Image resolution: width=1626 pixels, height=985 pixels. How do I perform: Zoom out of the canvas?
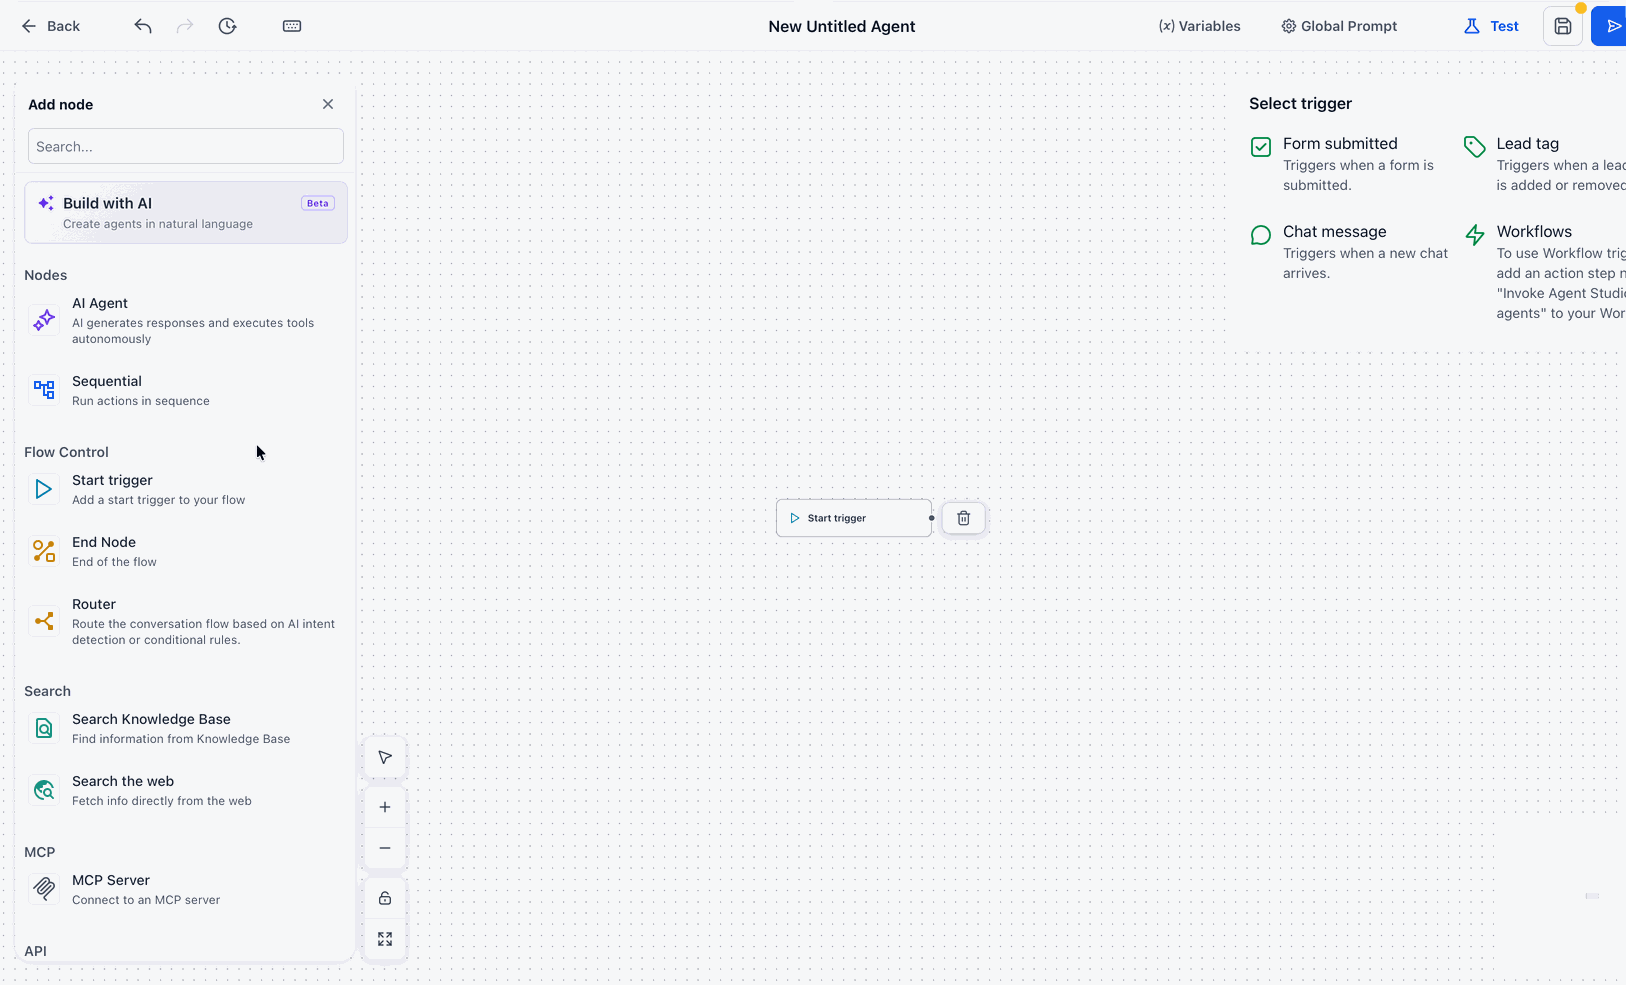(x=385, y=848)
